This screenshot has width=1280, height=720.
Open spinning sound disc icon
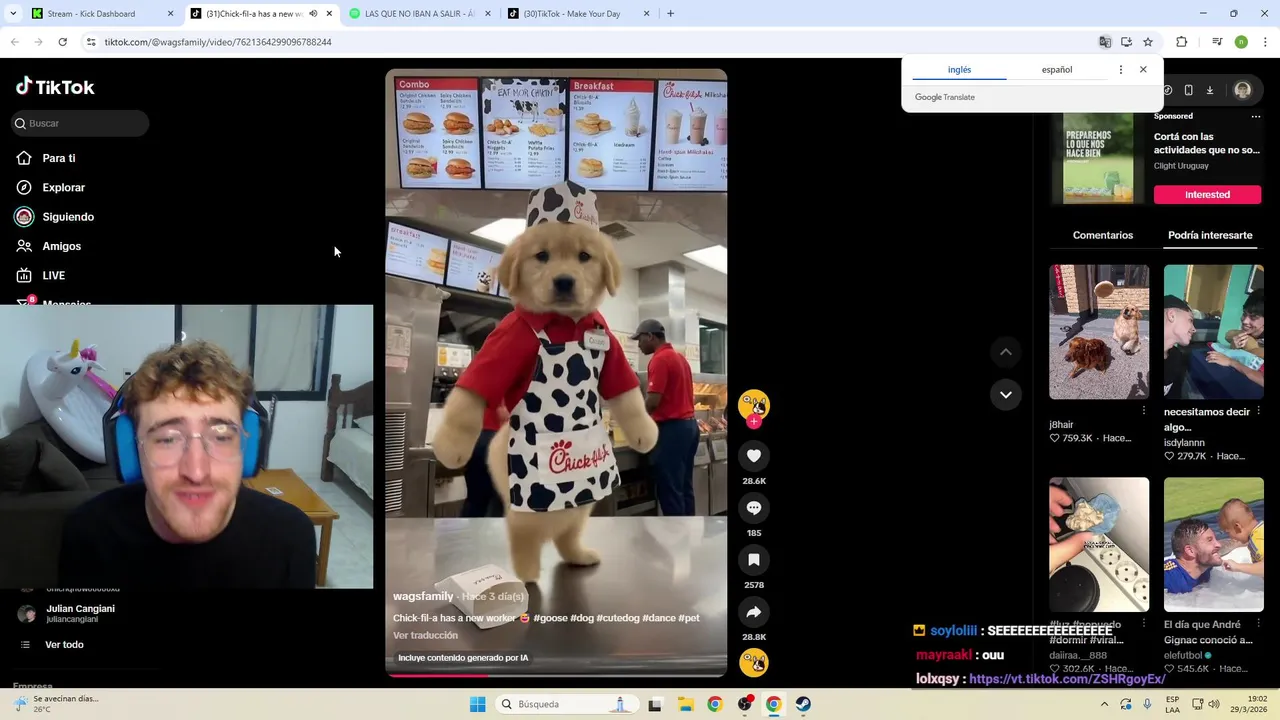tap(754, 662)
